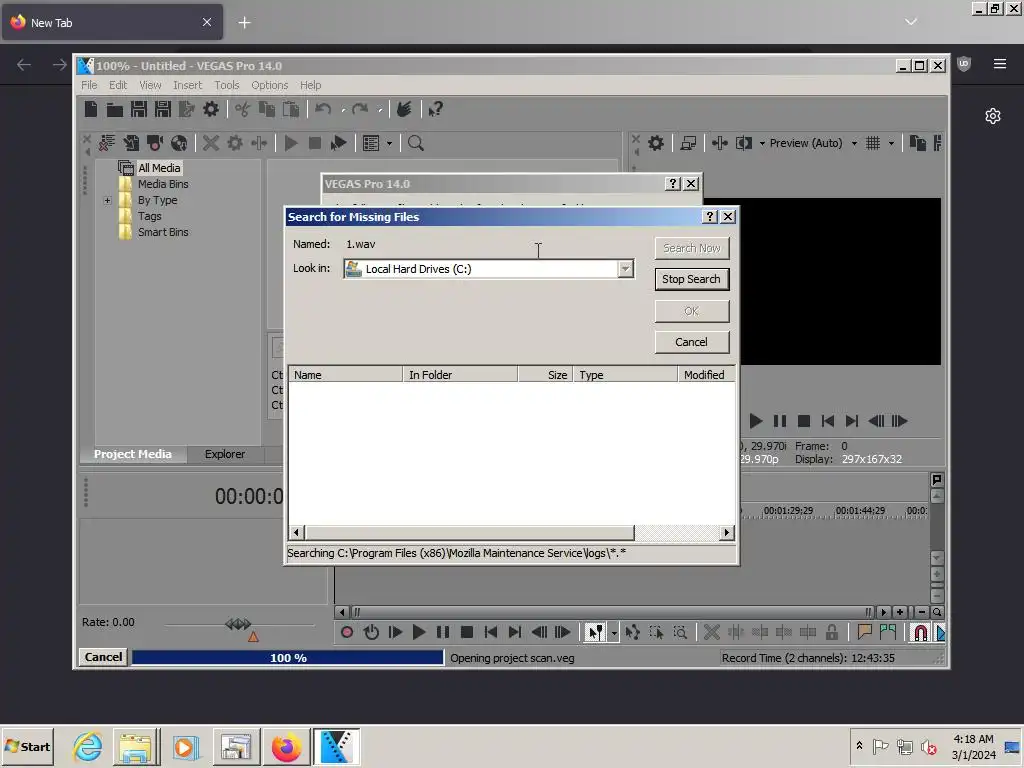Click the Save floppy disk icon

(x=138, y=109)
